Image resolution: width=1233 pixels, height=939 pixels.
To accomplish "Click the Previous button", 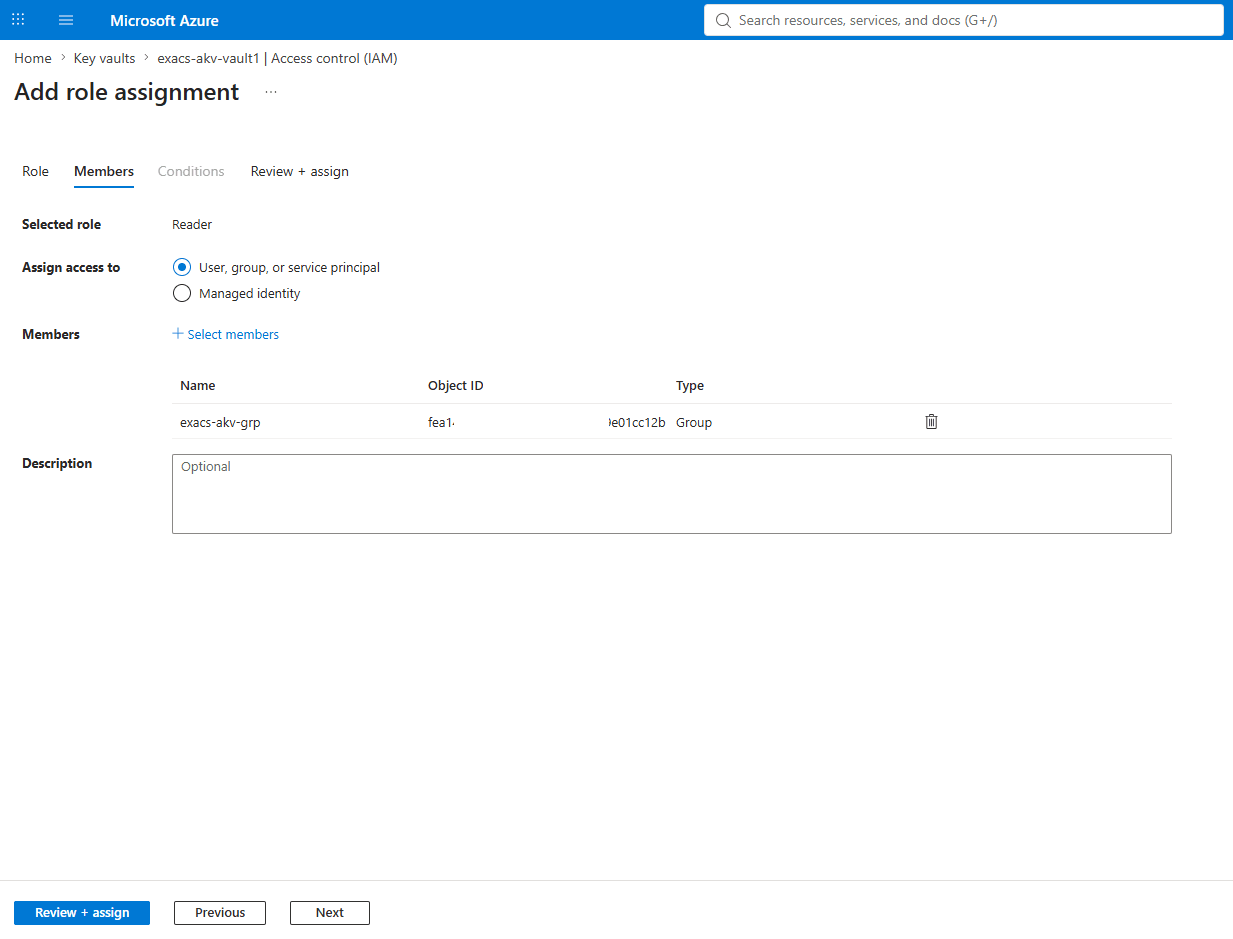I will (x=220, y=912).
